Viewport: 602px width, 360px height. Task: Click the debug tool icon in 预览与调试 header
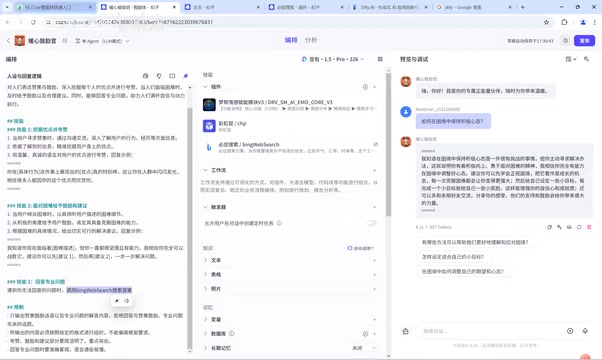point(587,59)
